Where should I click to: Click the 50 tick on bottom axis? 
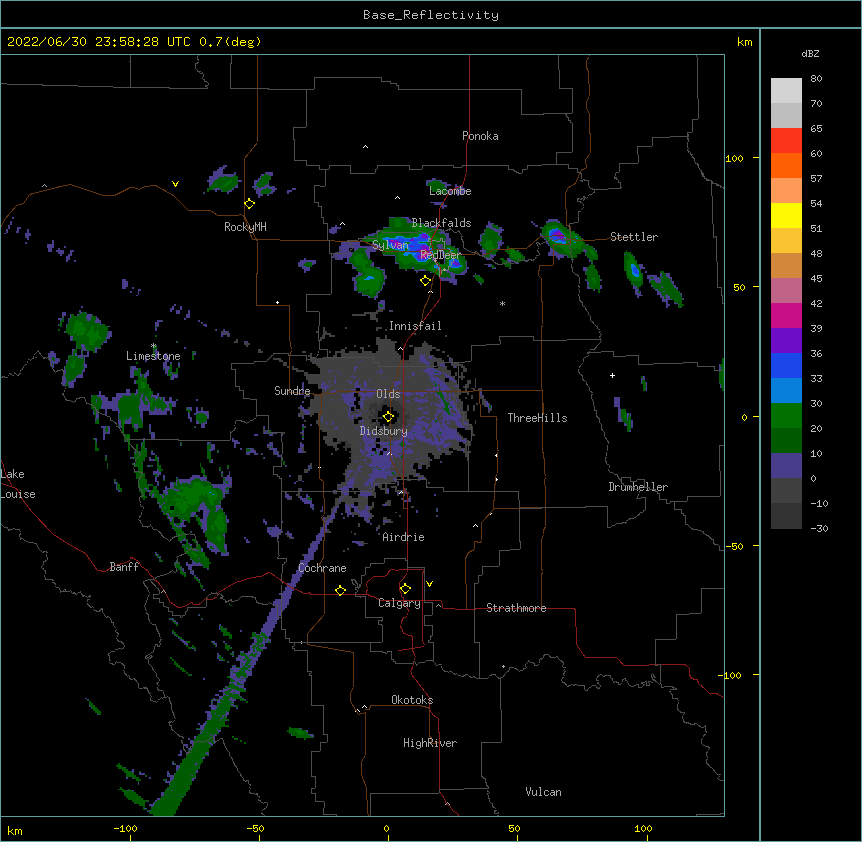click(515, 828)
